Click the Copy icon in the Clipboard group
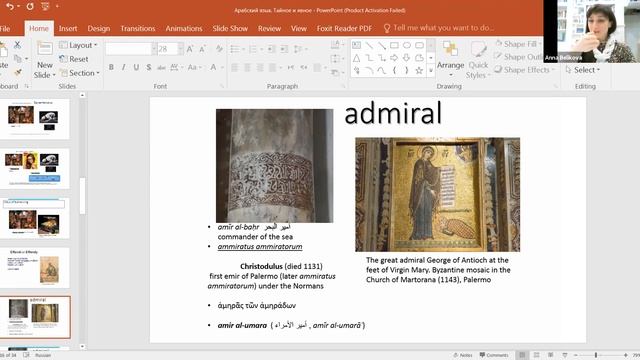 (x=17, y=59)
